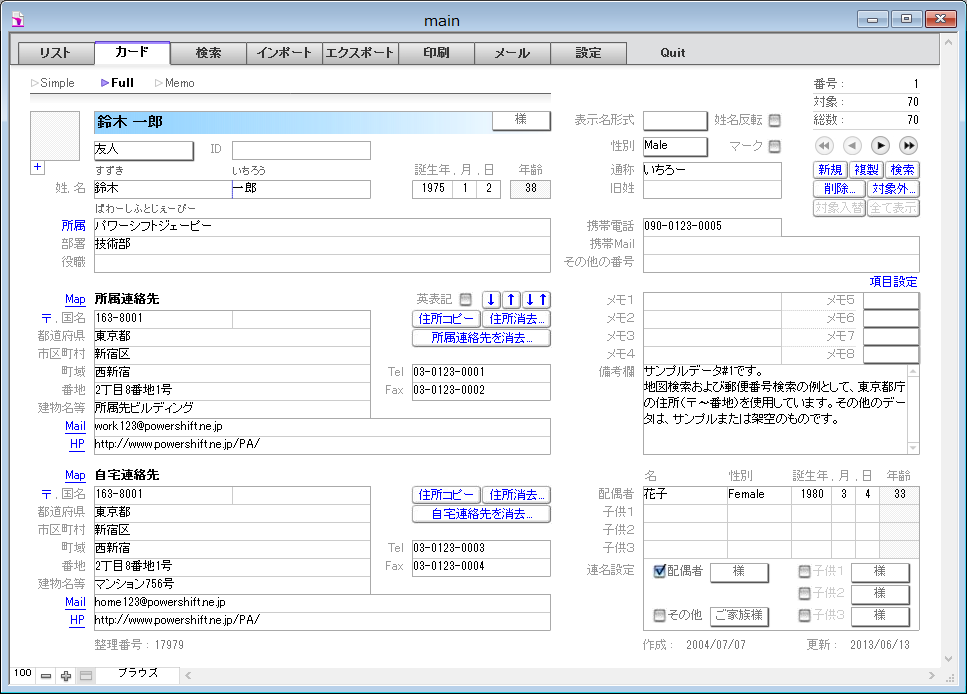Click the 新規 button to create record

(x=830, y=170)
